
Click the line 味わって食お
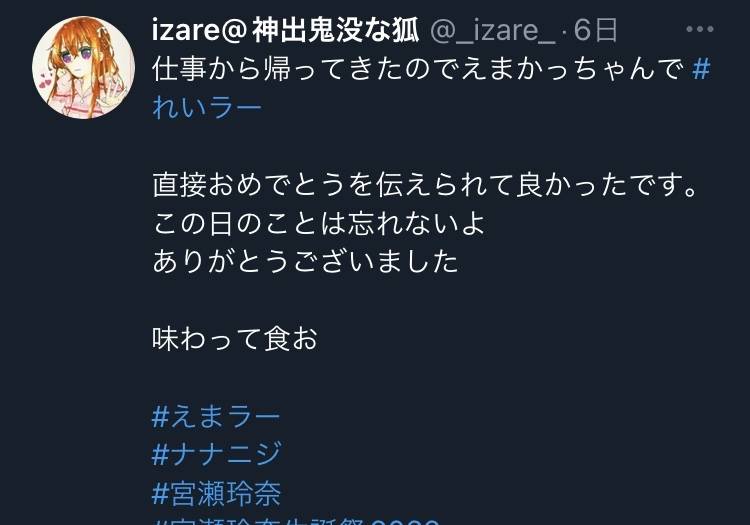click(x=235, y=339)
